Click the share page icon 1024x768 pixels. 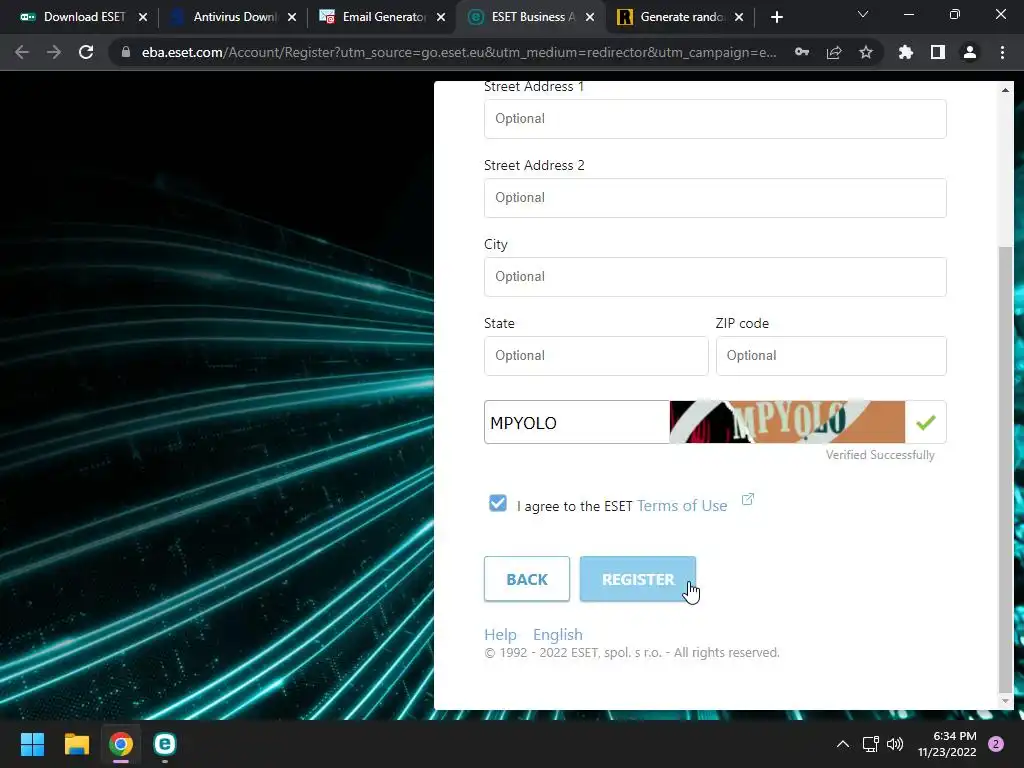(834, 52)
